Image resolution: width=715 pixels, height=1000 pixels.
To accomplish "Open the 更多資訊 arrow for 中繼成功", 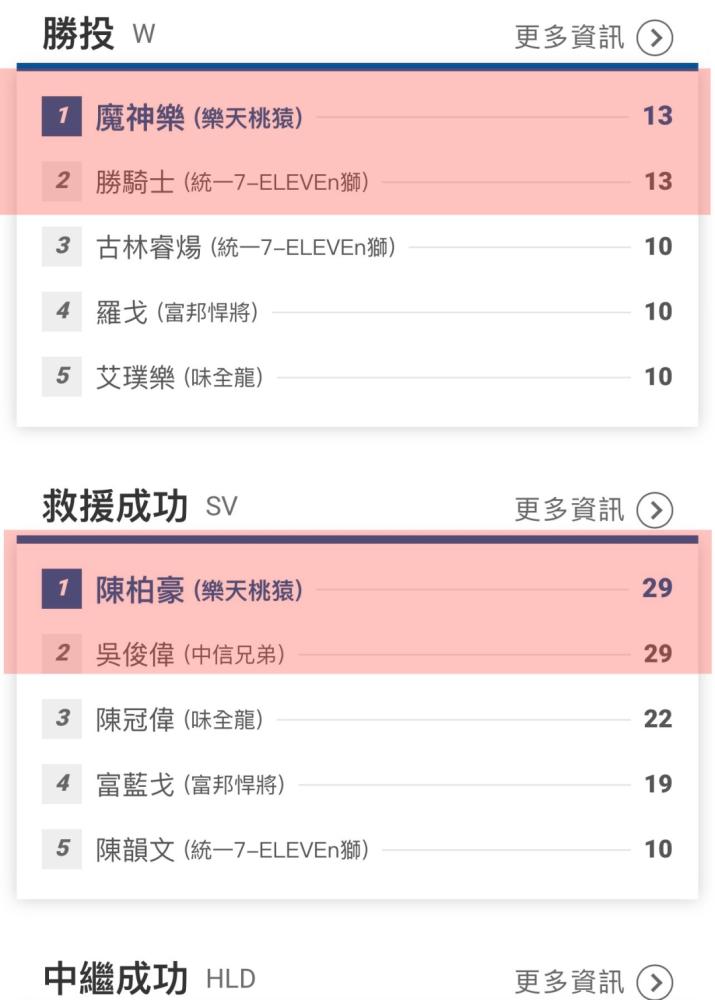I will 654,981.
